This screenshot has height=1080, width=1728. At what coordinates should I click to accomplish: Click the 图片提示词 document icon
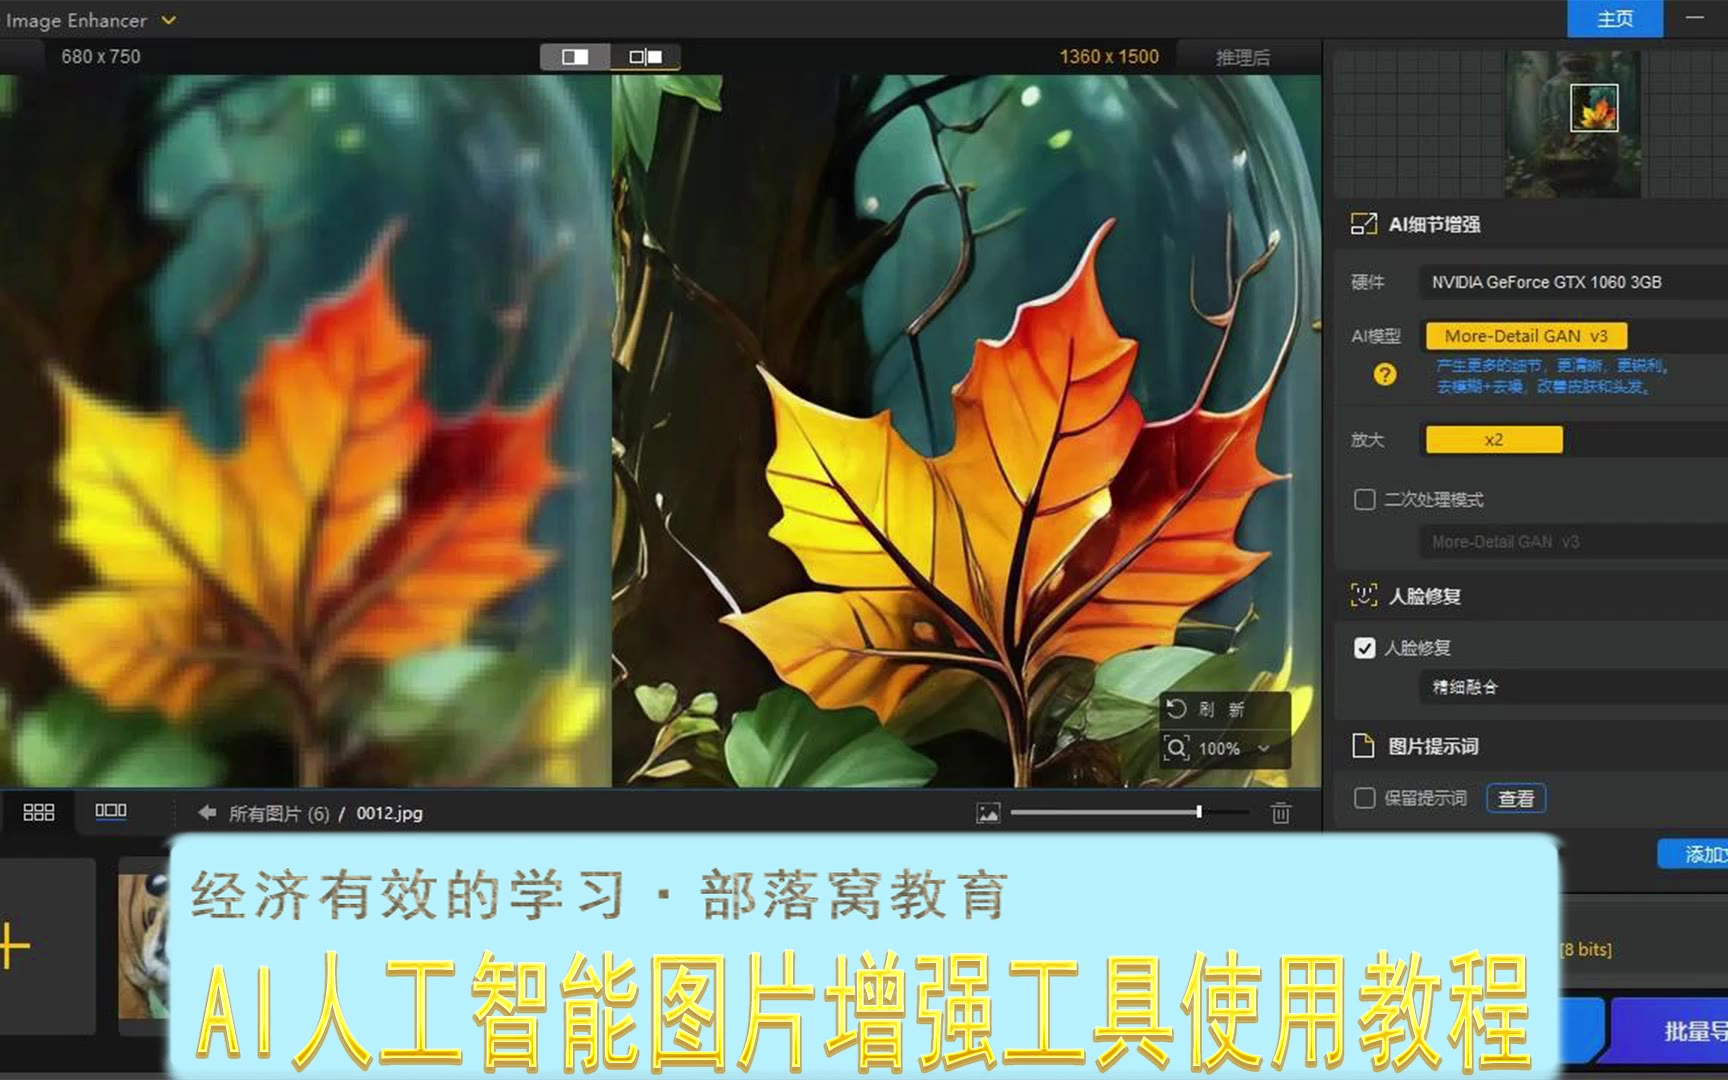coord(1363,746)
